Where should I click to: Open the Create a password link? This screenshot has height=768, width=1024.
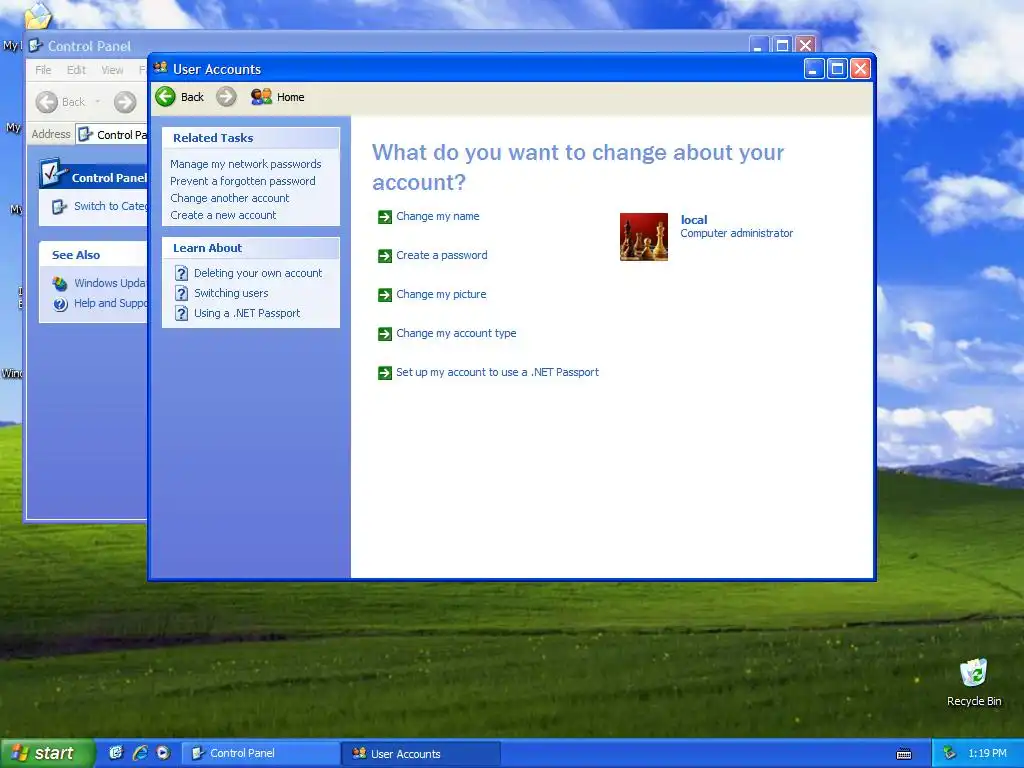tap(441, 255)
